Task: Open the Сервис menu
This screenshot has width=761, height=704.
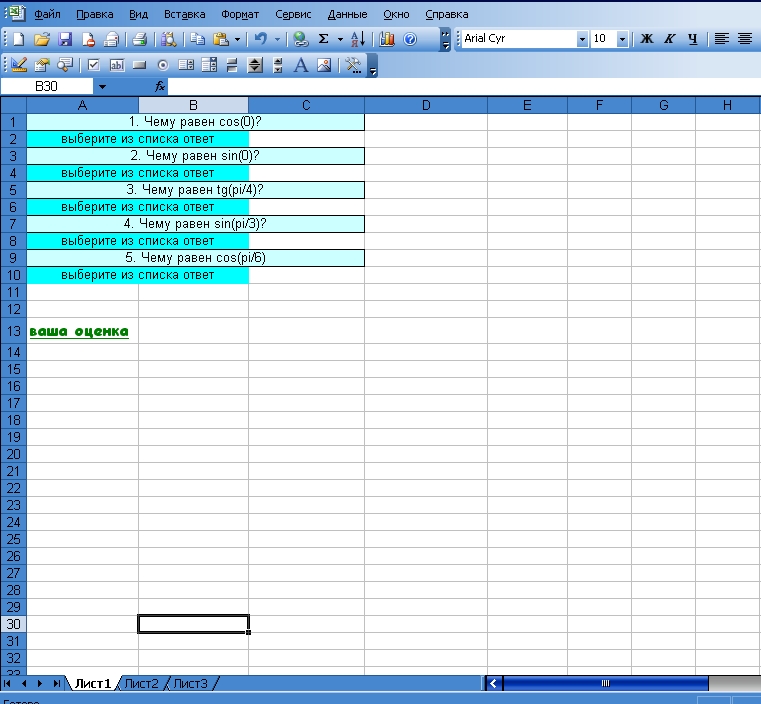Action: point(293,15)
